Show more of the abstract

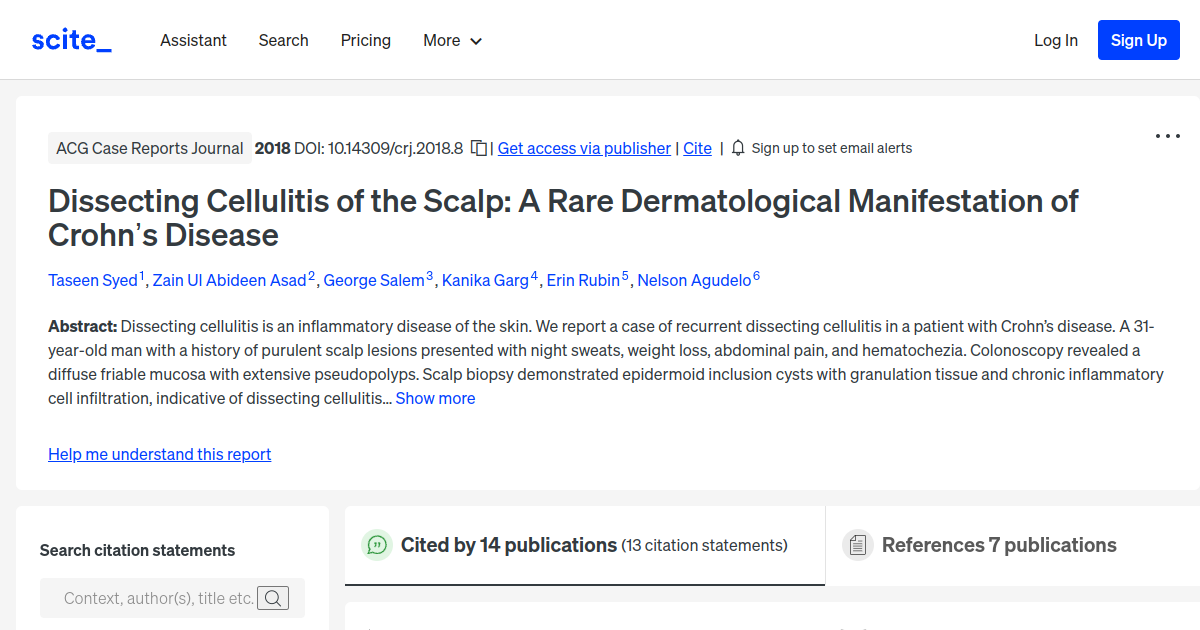[x=435, y=398]
